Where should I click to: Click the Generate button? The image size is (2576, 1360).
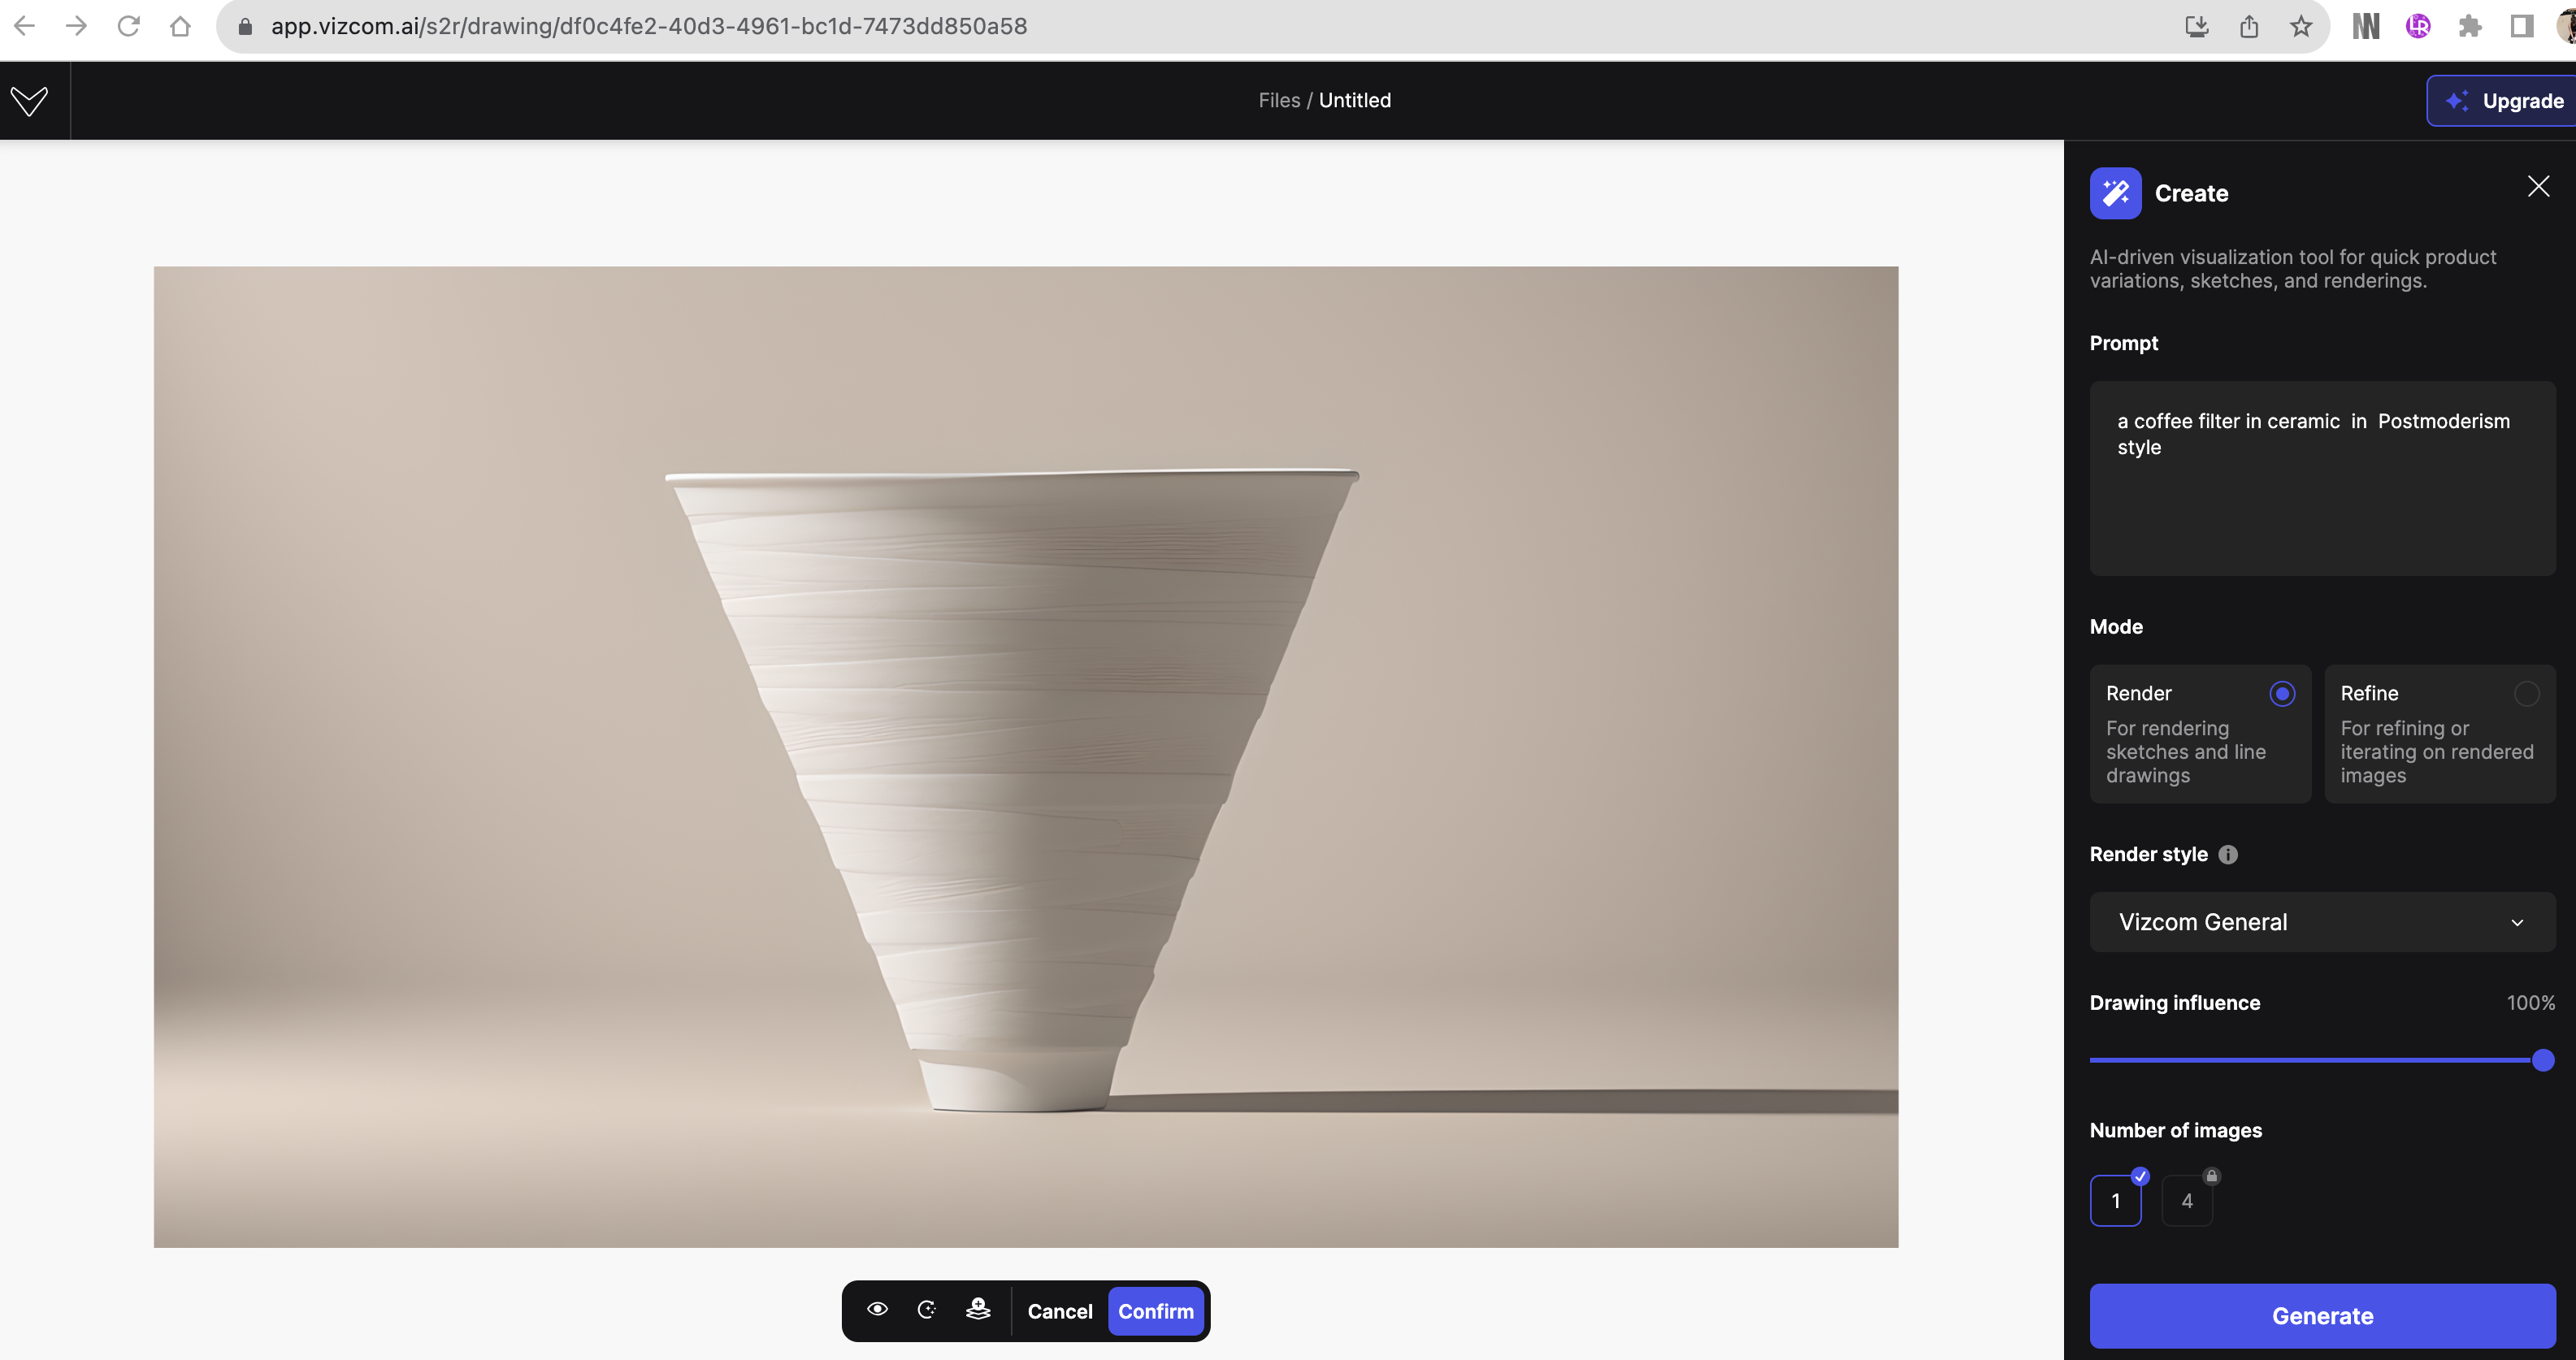pyautogui.click(x=2322, y=1316)
